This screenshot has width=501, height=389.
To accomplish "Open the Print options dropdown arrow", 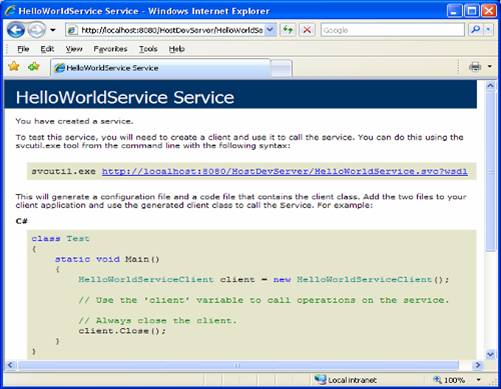I will [490, 67].
